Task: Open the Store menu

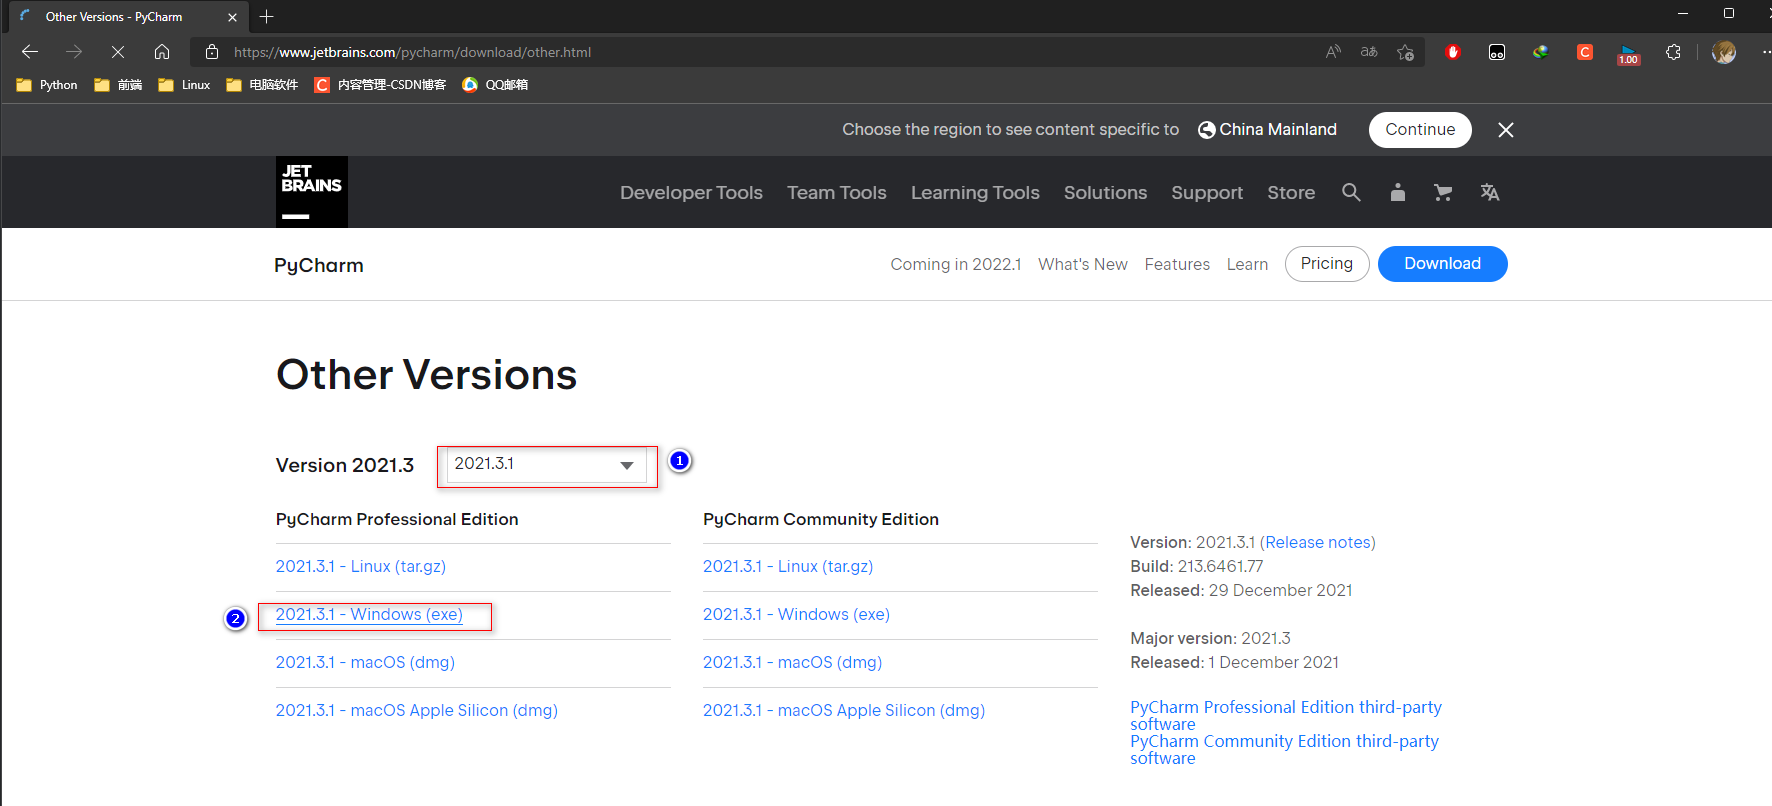Action: click(1291, 193)
